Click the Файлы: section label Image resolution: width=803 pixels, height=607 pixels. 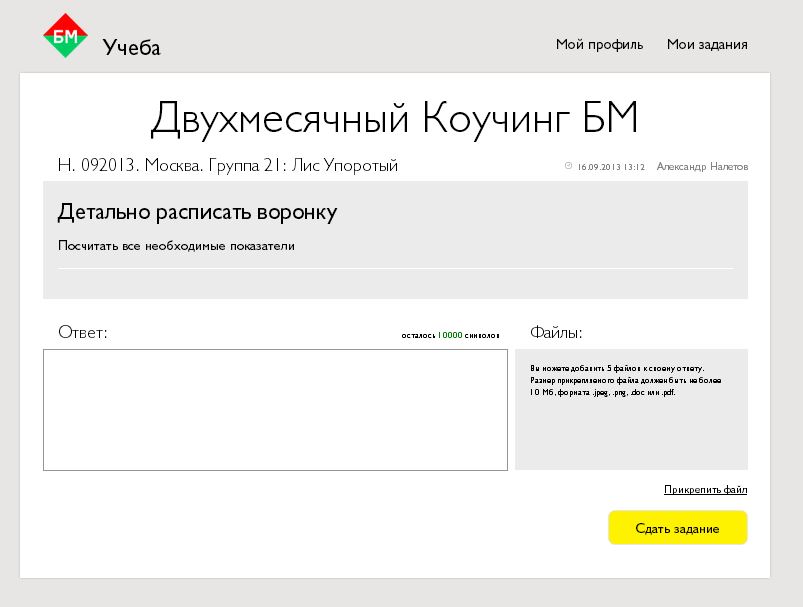[556, 333]
